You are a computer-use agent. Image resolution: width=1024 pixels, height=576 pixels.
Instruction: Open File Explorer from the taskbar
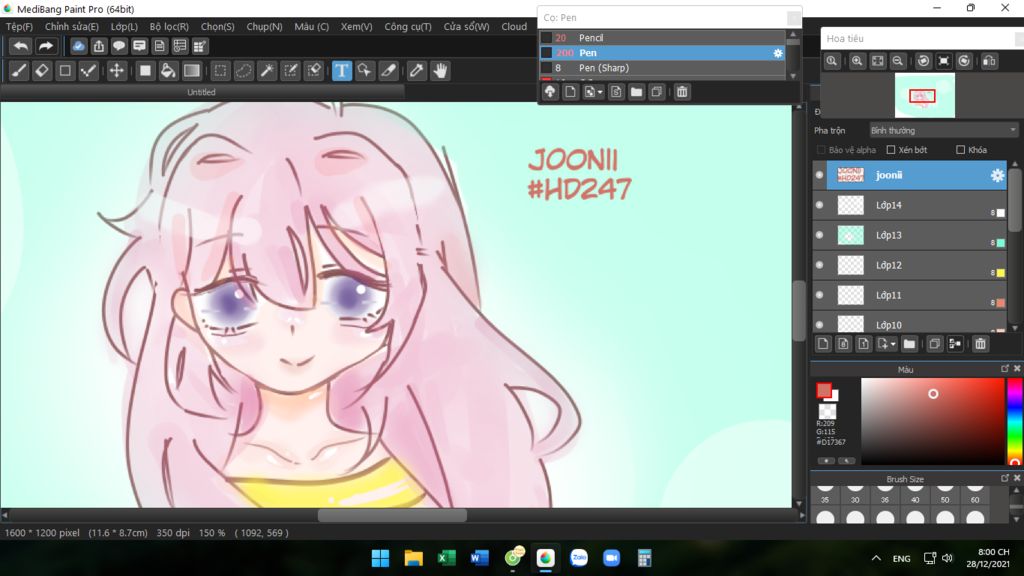pos(413,558)
